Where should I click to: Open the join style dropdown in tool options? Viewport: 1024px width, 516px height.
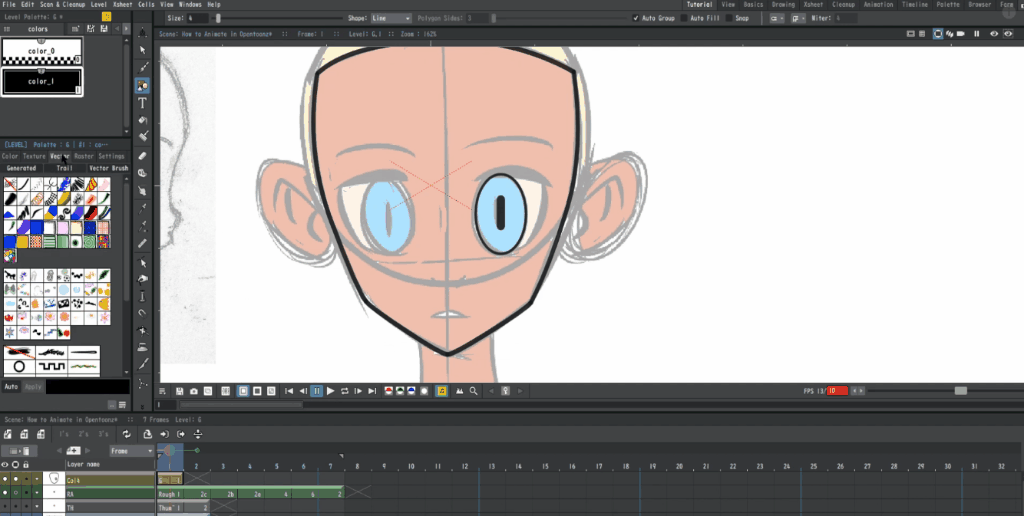click(798, 18)
